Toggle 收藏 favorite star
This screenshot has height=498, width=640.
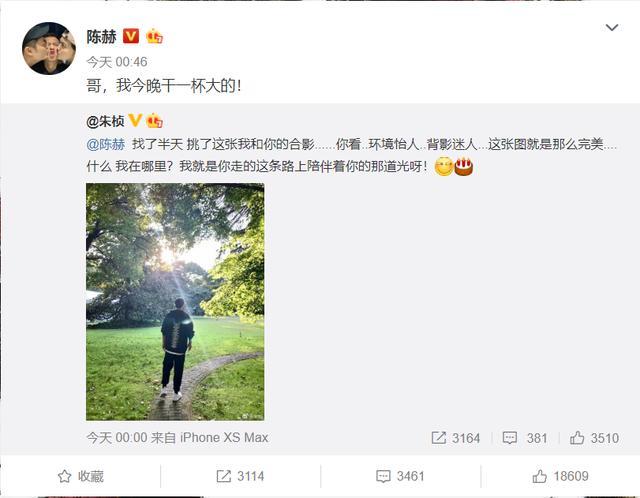[x=80, y=476]
